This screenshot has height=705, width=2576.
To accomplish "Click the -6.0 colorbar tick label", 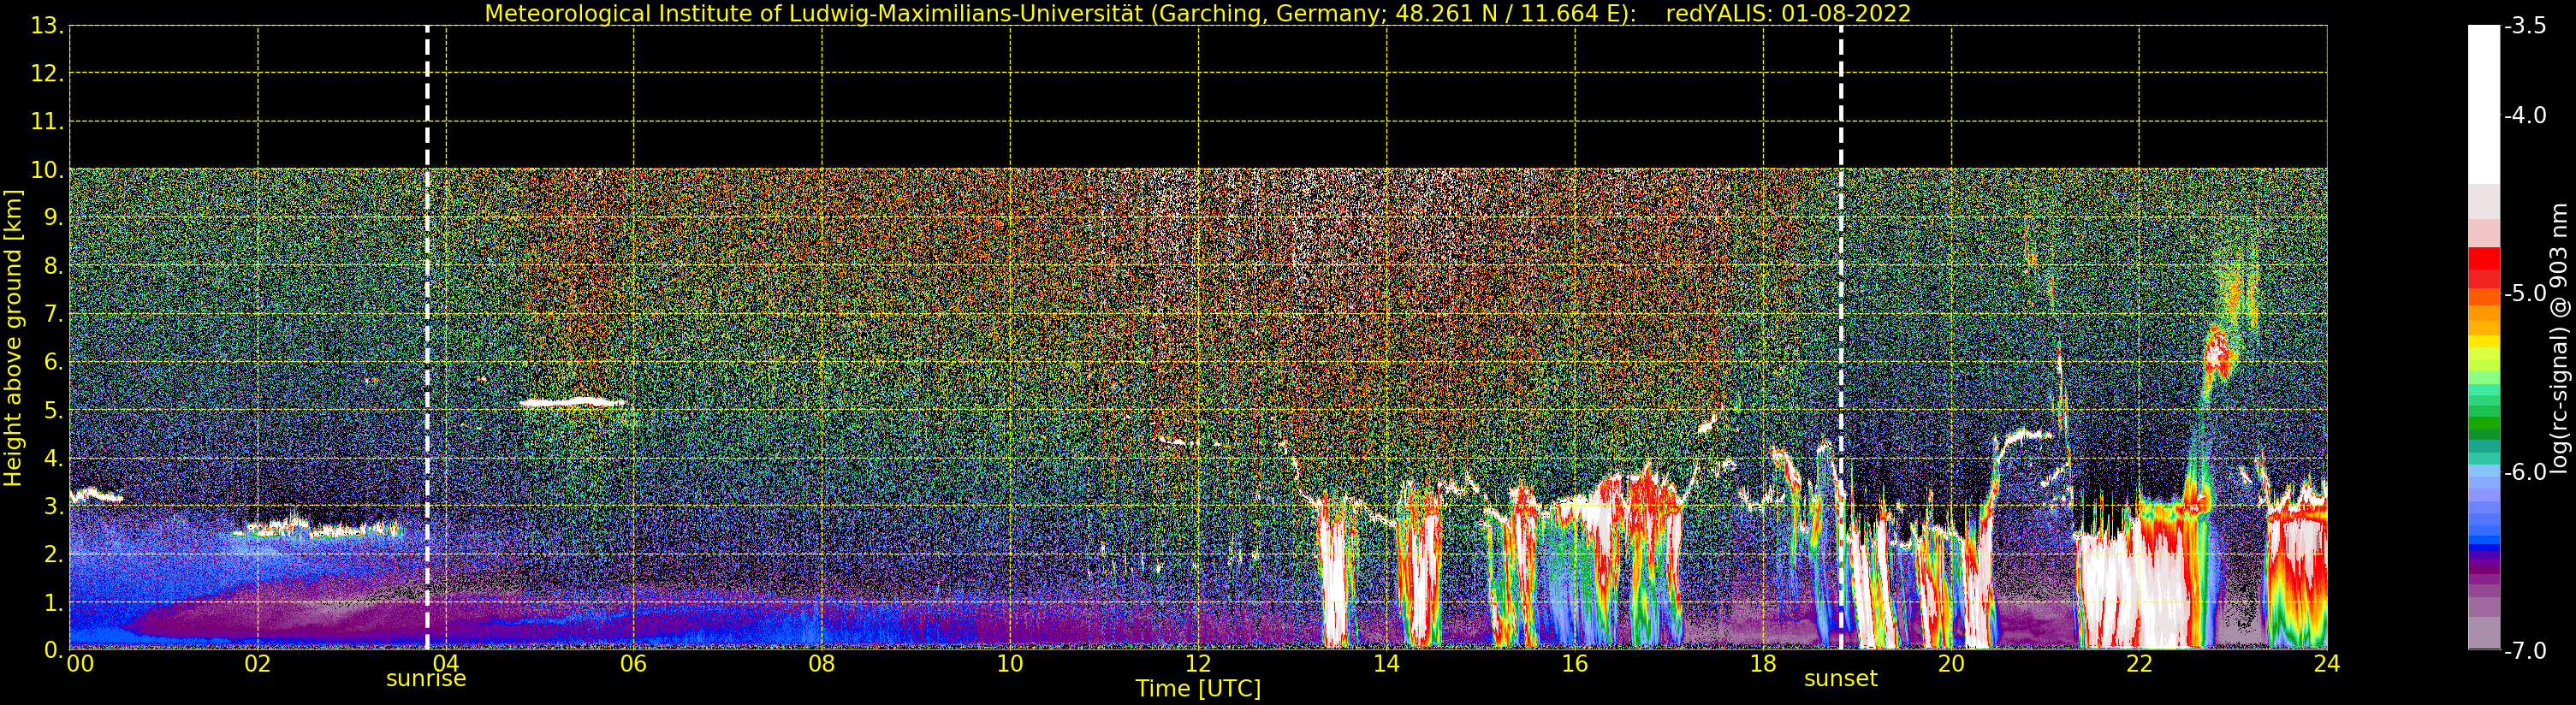I will [2525, 472].
